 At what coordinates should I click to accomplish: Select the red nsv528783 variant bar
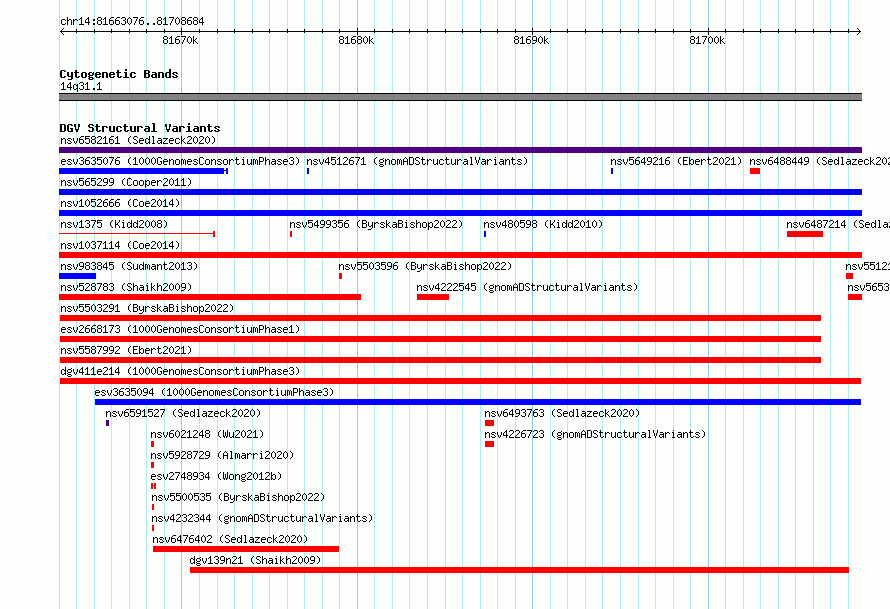pos(210,297)
